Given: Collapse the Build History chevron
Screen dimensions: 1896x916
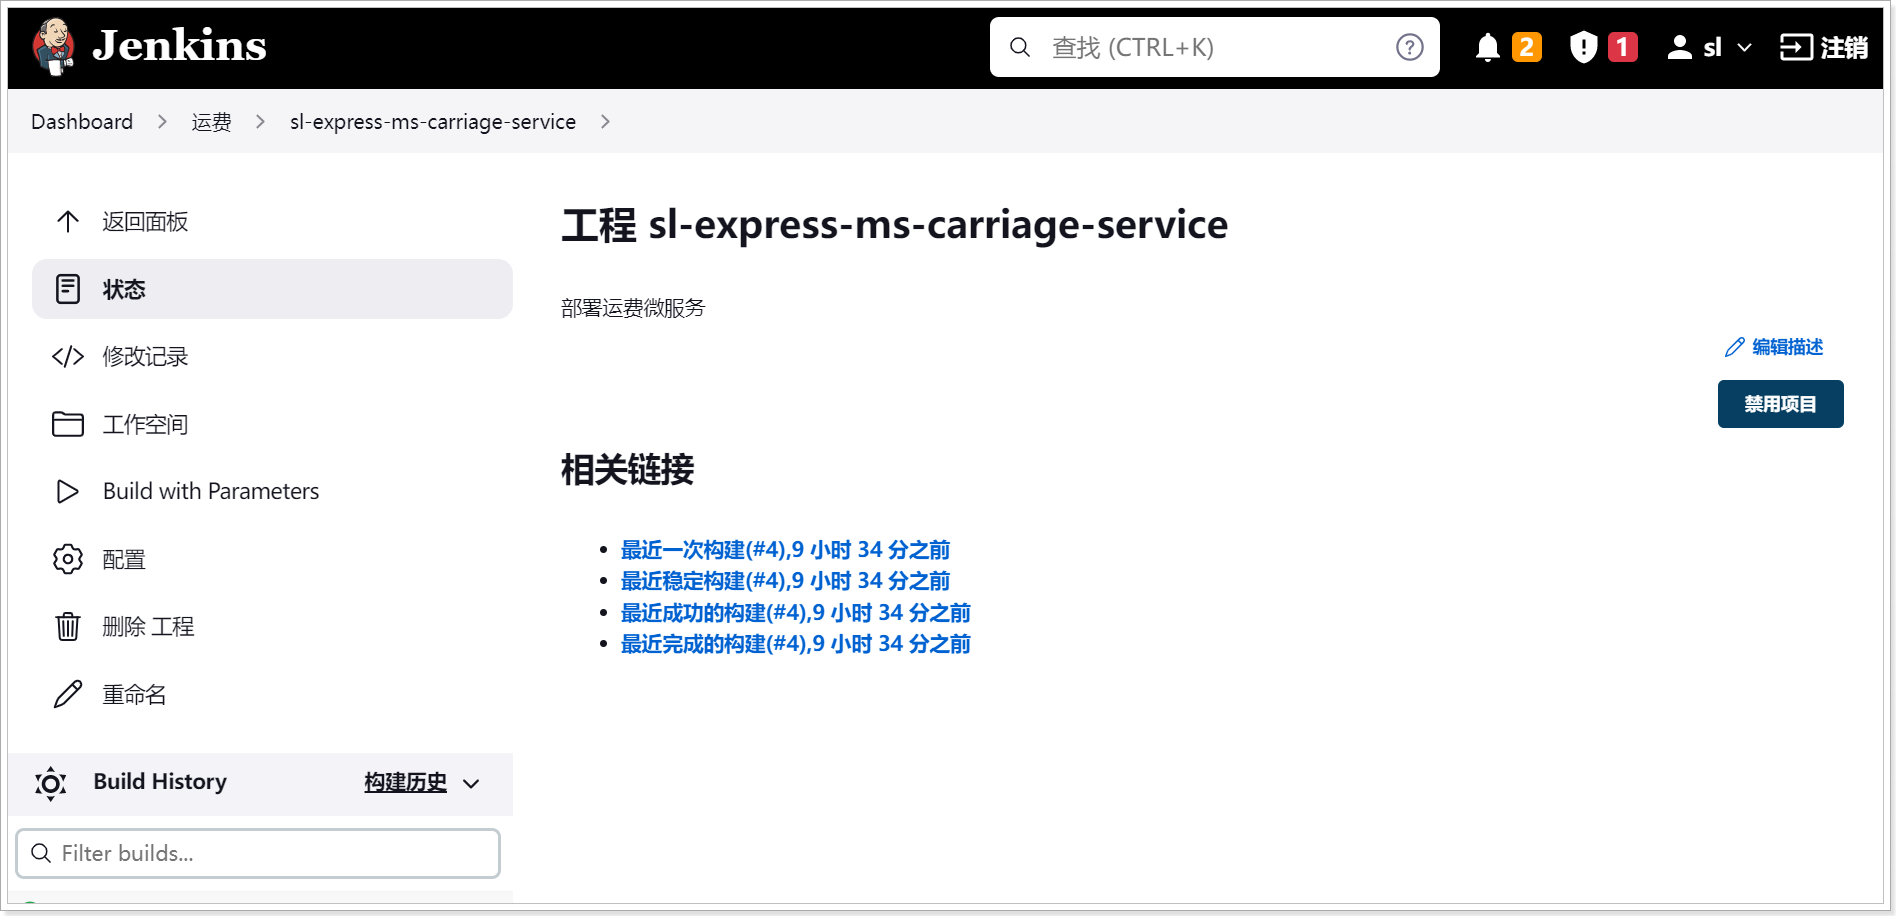Looking at the screenshot, I should [472, 784].
